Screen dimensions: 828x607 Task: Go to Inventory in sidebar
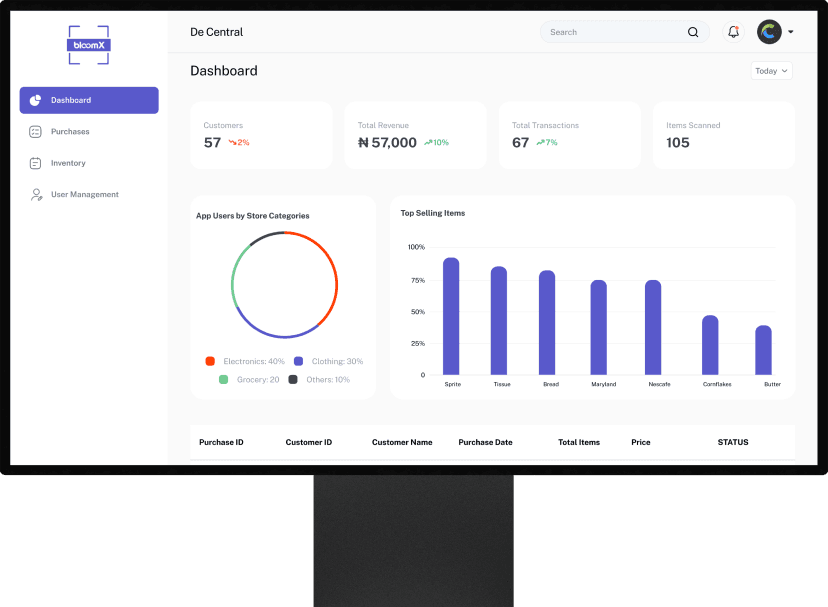click(x=68, y=163)
